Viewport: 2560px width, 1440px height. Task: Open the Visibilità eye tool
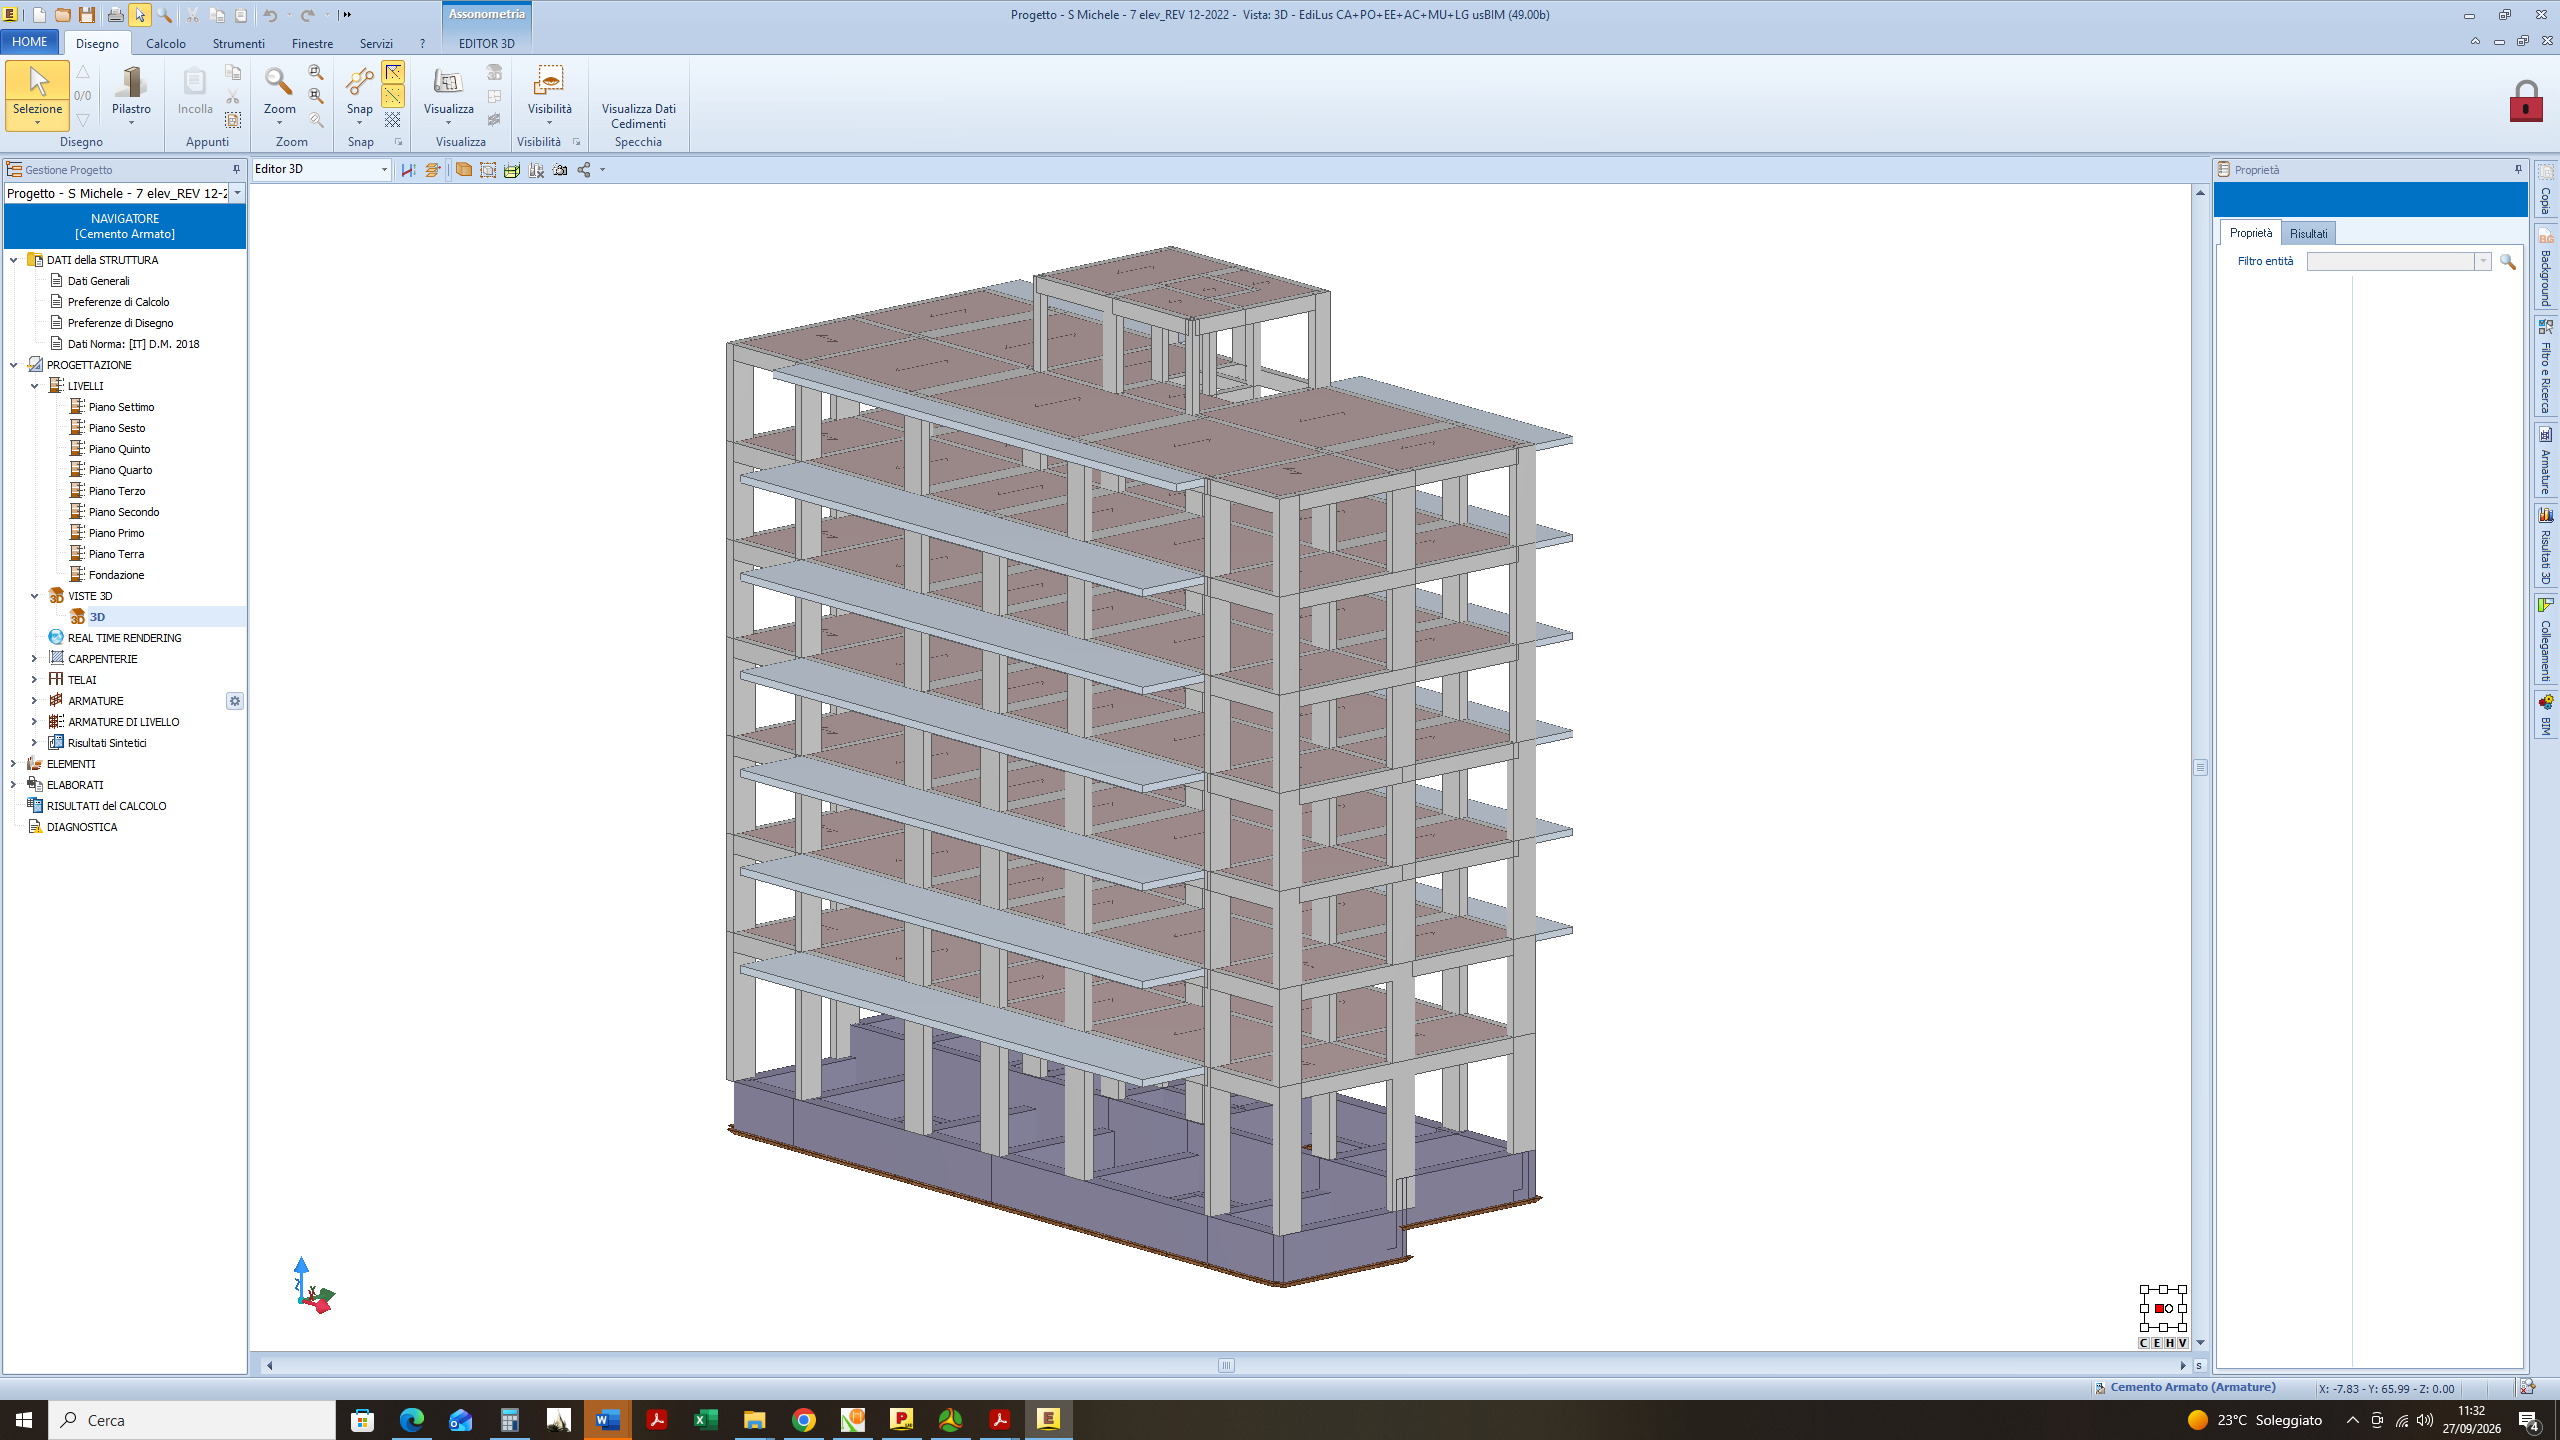click(549, 95)
